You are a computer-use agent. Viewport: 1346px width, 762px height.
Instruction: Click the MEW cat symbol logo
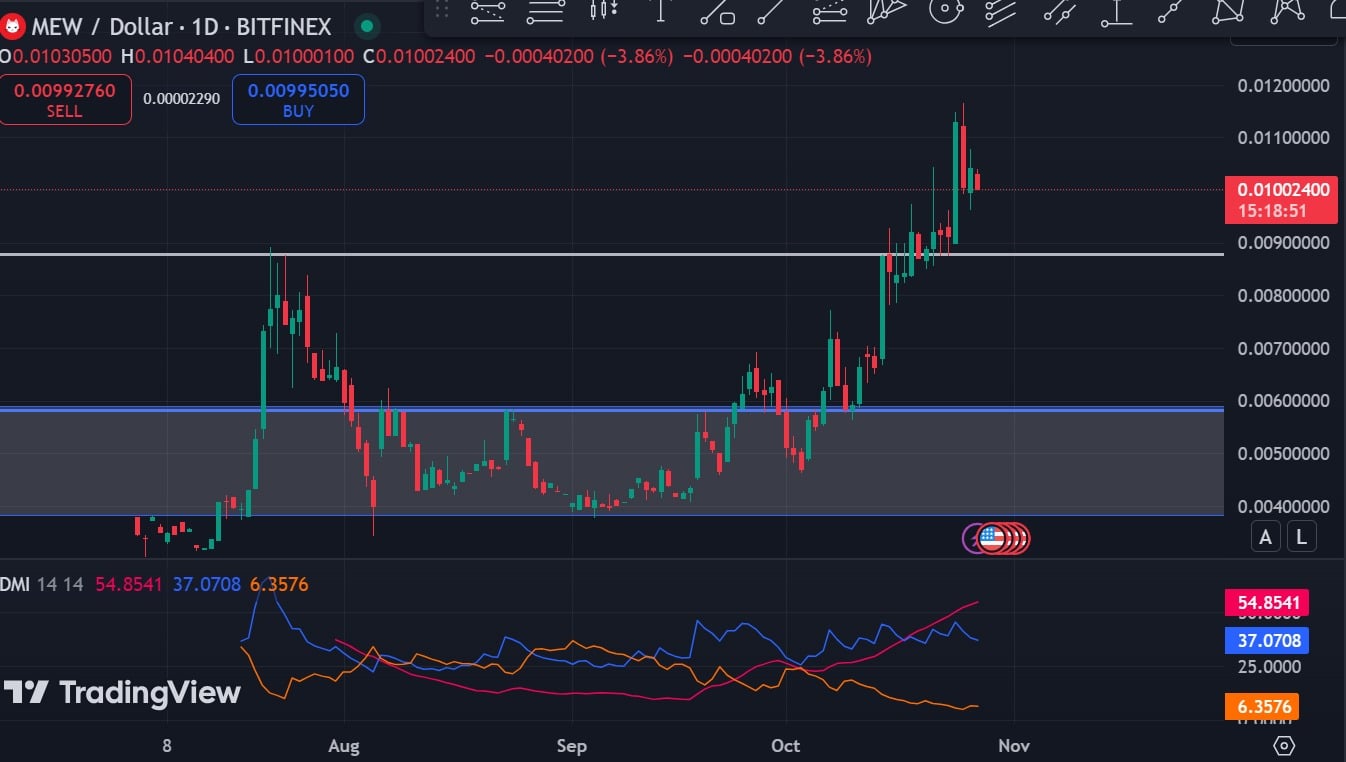[13, 26]
